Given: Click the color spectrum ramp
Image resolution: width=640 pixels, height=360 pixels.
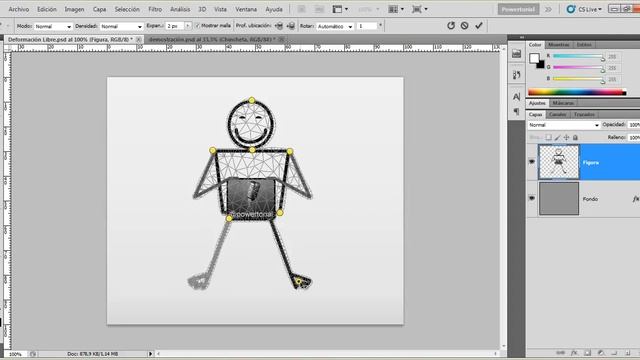Looking at the screenshot, I should click(x=577, y=92).
